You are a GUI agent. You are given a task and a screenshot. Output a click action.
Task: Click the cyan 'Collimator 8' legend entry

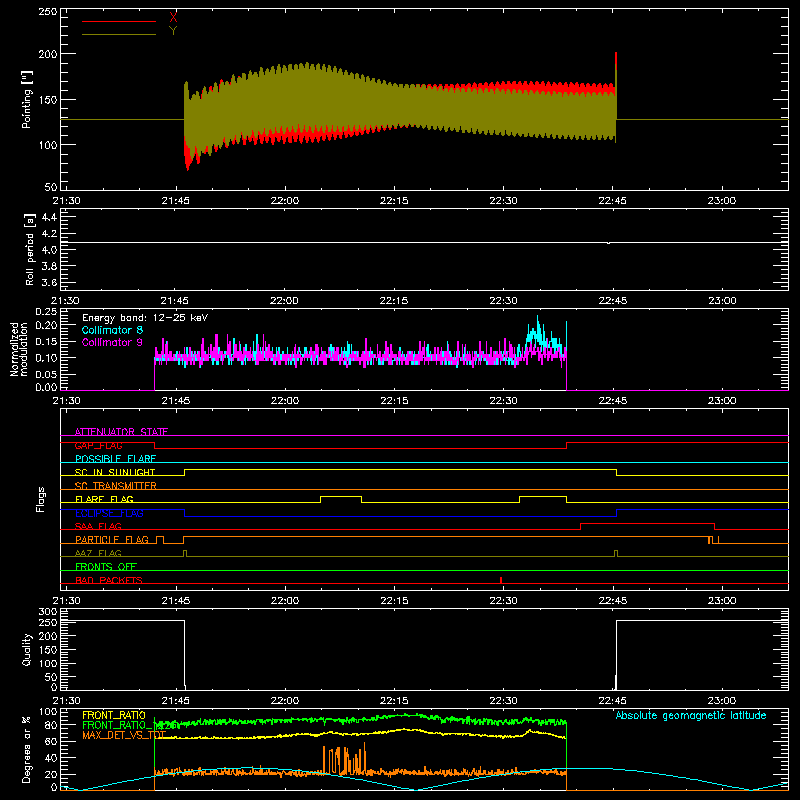112,330
